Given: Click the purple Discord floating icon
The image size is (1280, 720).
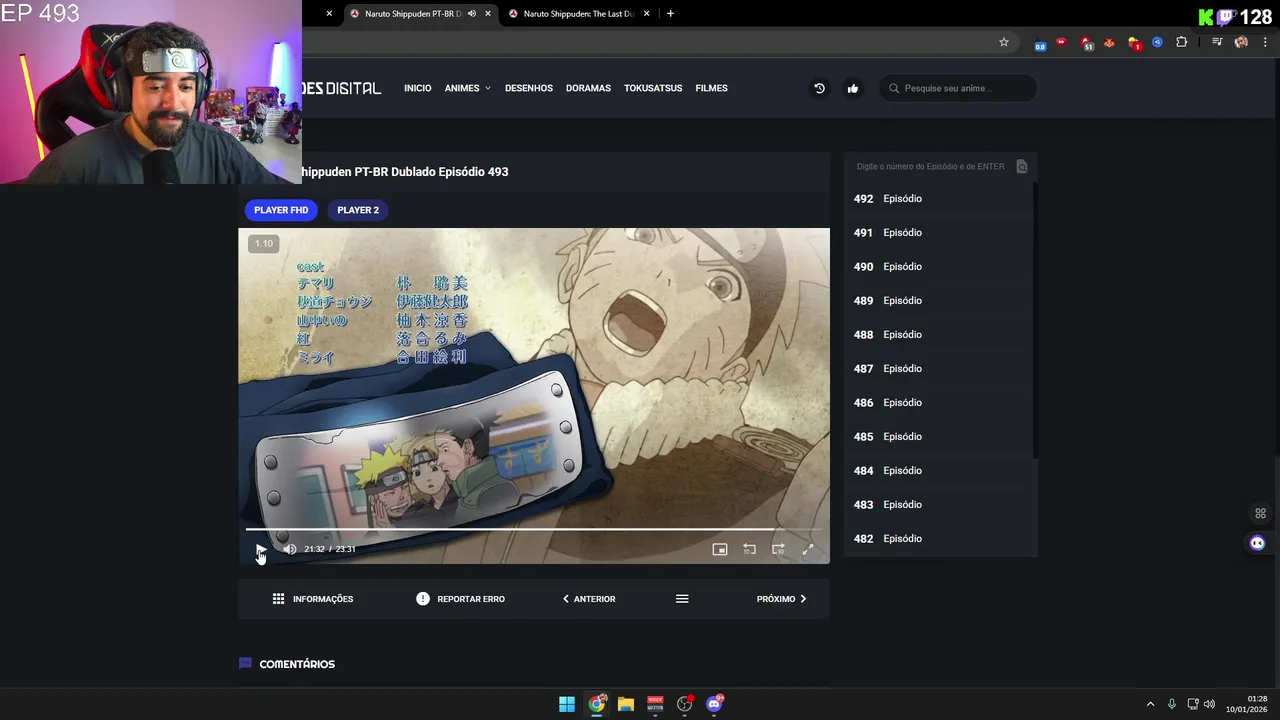Looking at the screenshot, I should (x=1258, y=543).
